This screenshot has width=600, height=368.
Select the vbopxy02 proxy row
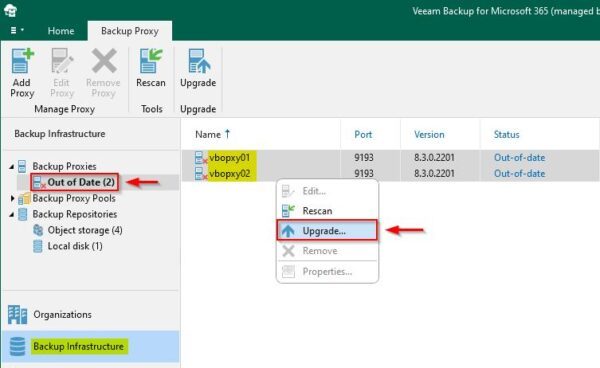390,173
